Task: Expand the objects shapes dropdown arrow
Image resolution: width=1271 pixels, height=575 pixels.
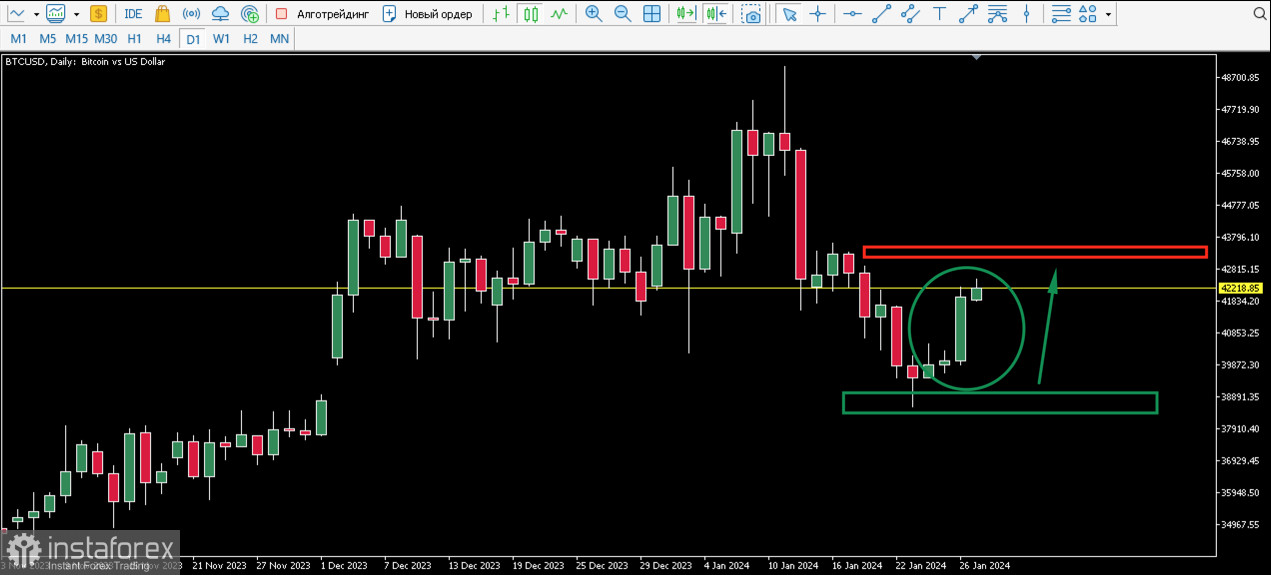Action: coord(1108,14)
